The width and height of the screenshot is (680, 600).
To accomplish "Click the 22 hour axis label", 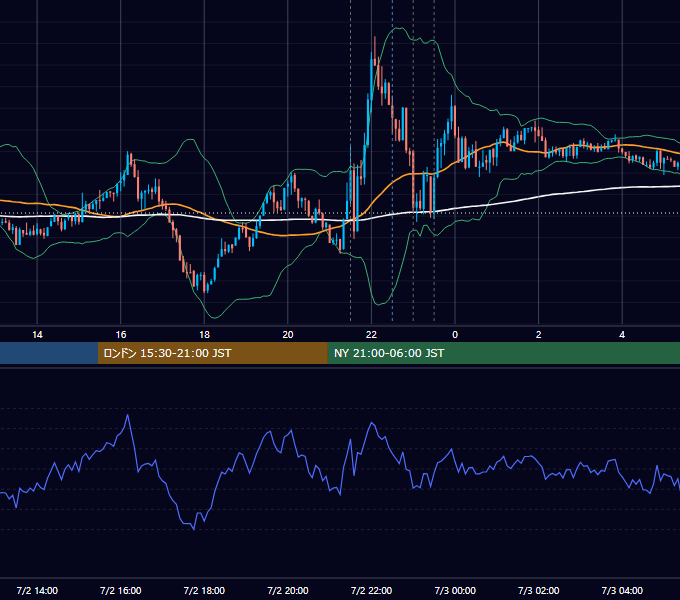I will click(371, 335).
